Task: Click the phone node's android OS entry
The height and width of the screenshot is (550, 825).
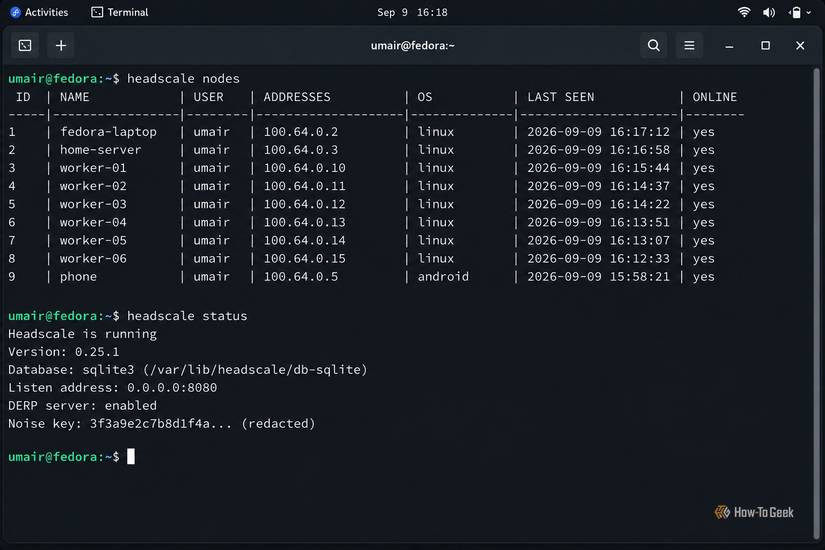Action: pos(443,277)
